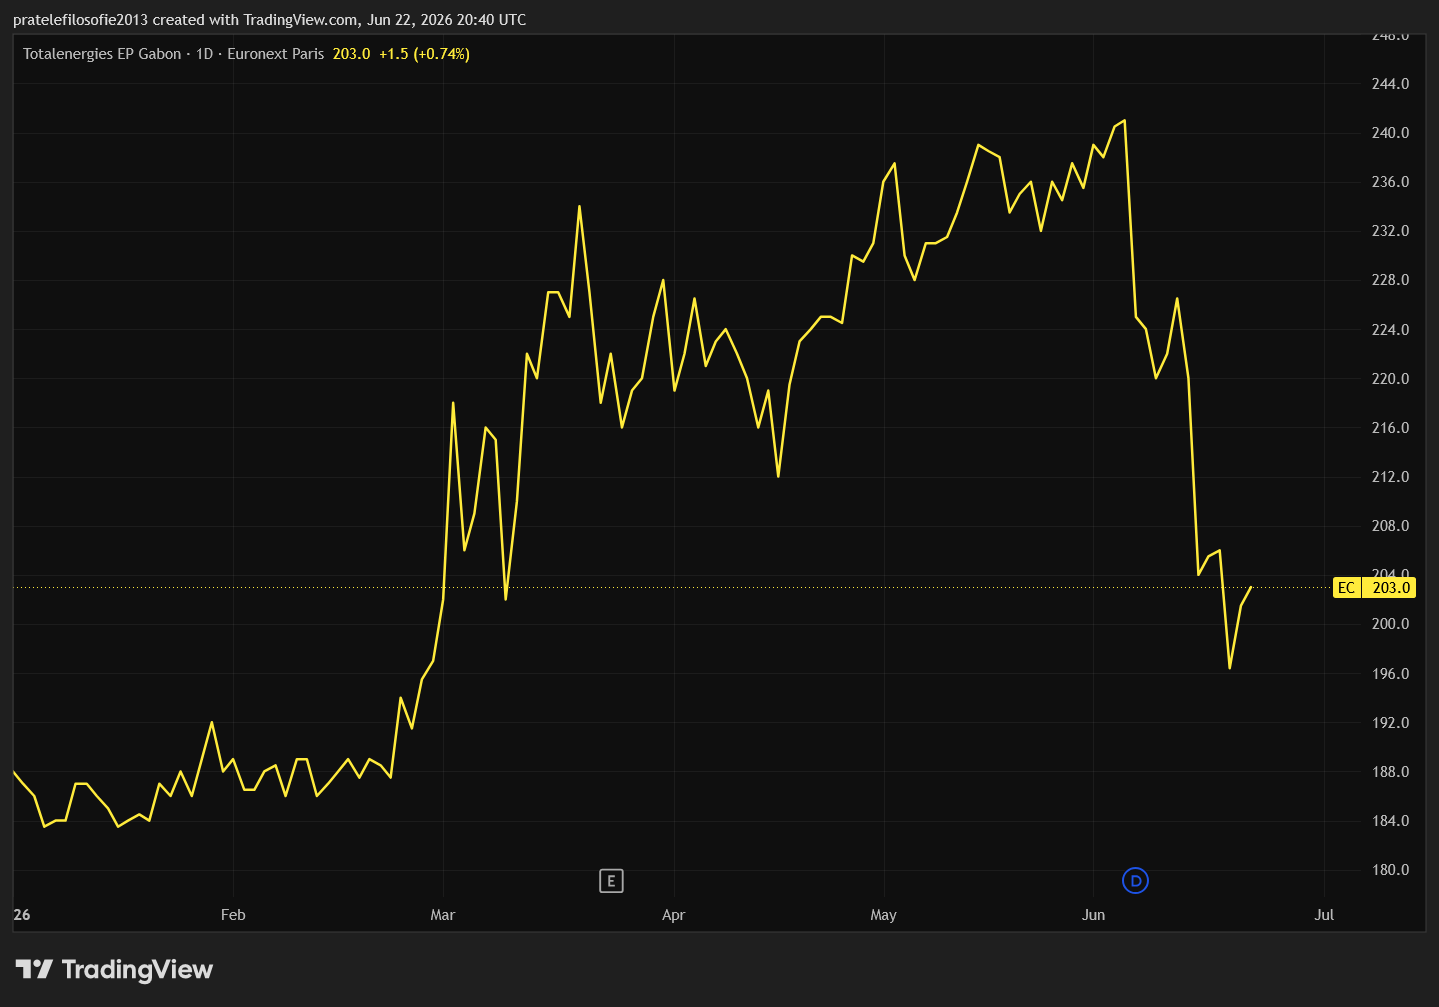Click the 208.0 price axis label
Viewport: 1439px width, 1007px height.
point(1390,526)
